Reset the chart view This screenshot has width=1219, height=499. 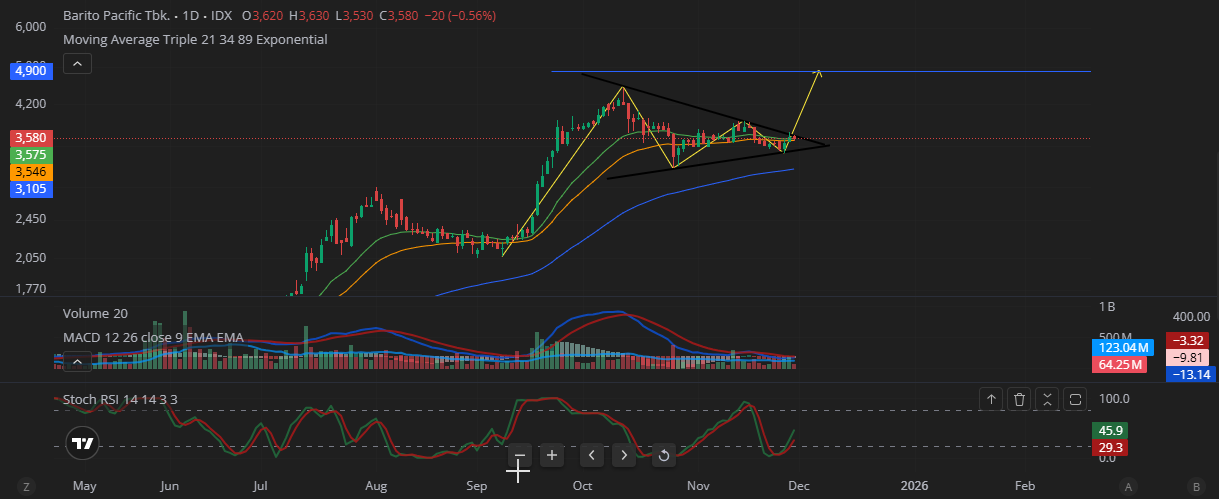663,456
